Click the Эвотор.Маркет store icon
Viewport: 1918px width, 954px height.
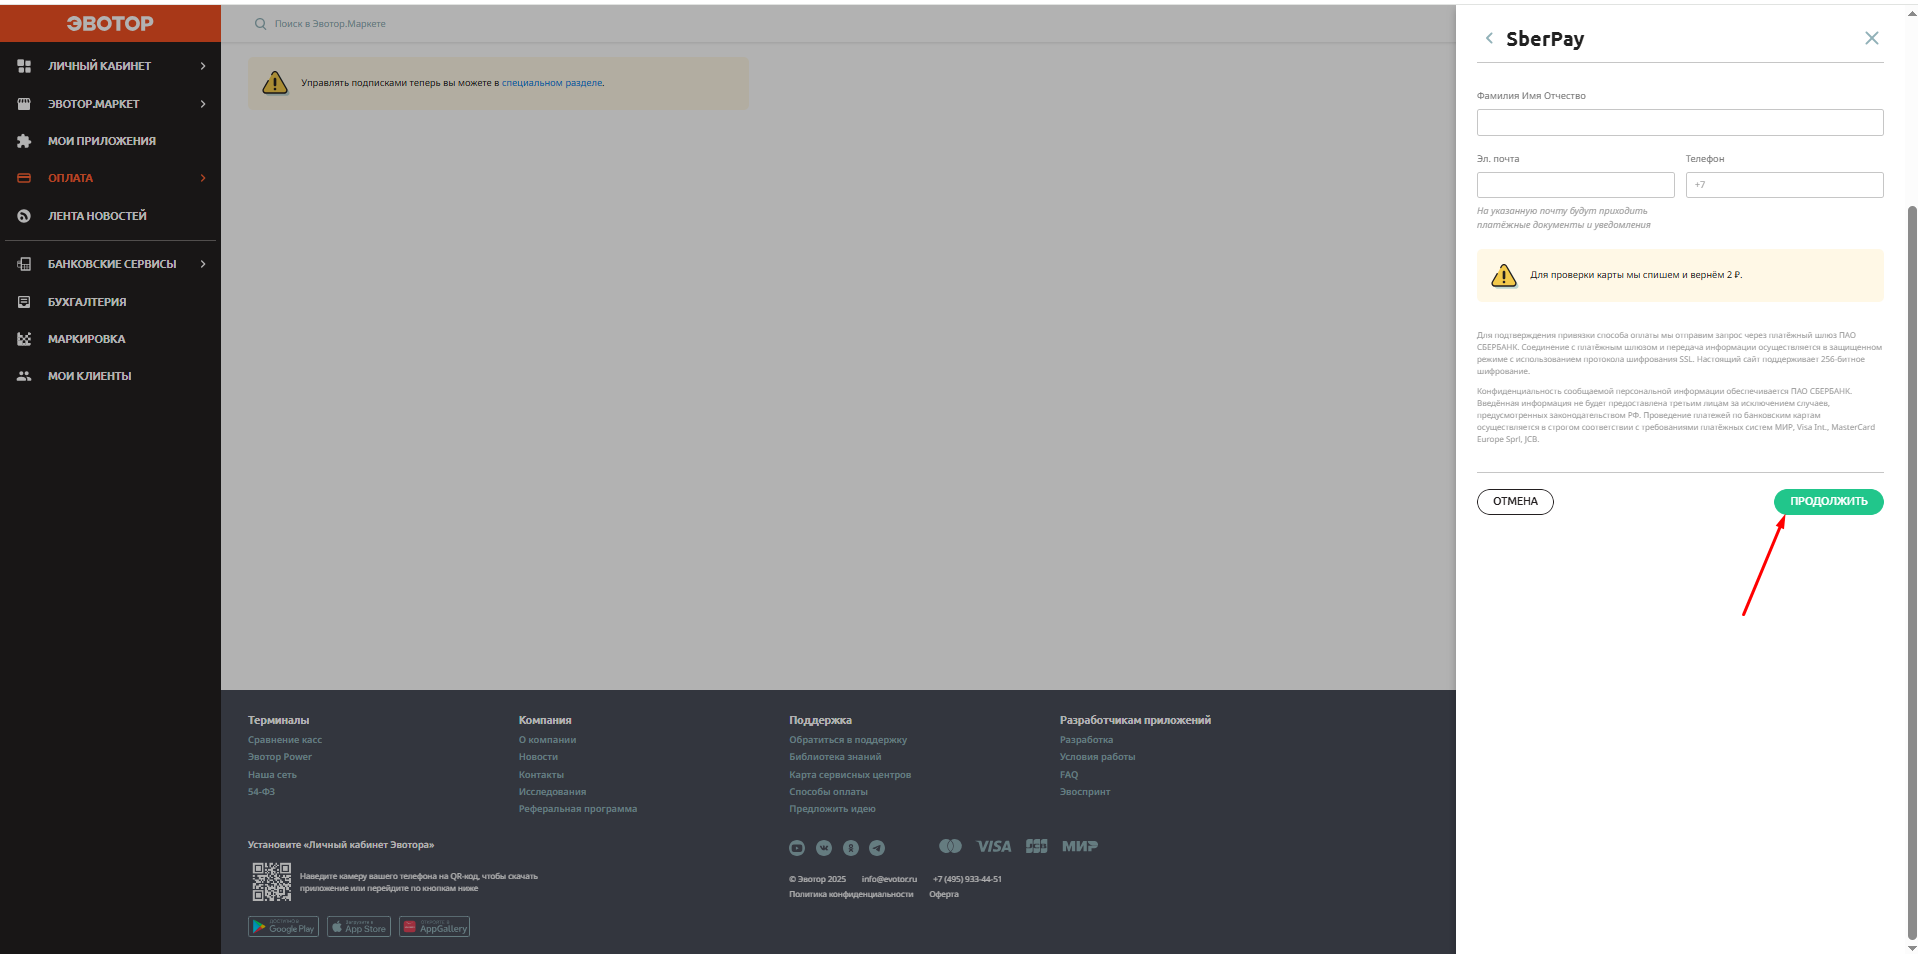point(24,104)
